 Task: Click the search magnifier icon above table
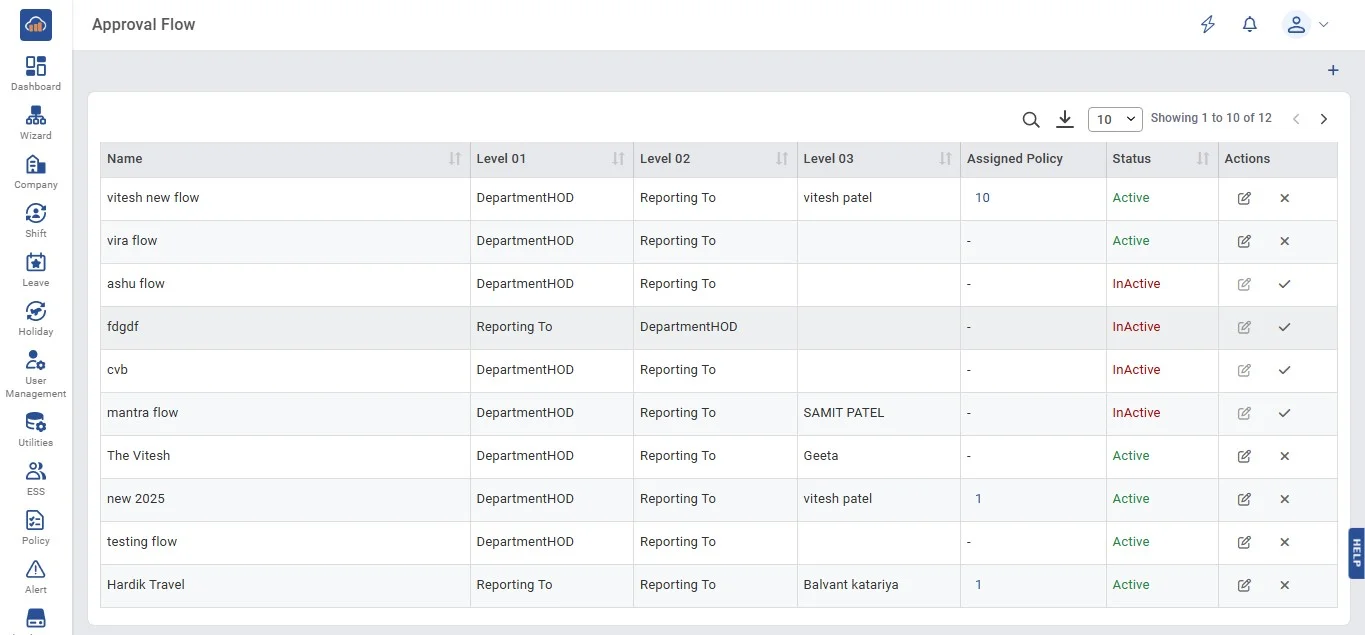click(1031, 120)
